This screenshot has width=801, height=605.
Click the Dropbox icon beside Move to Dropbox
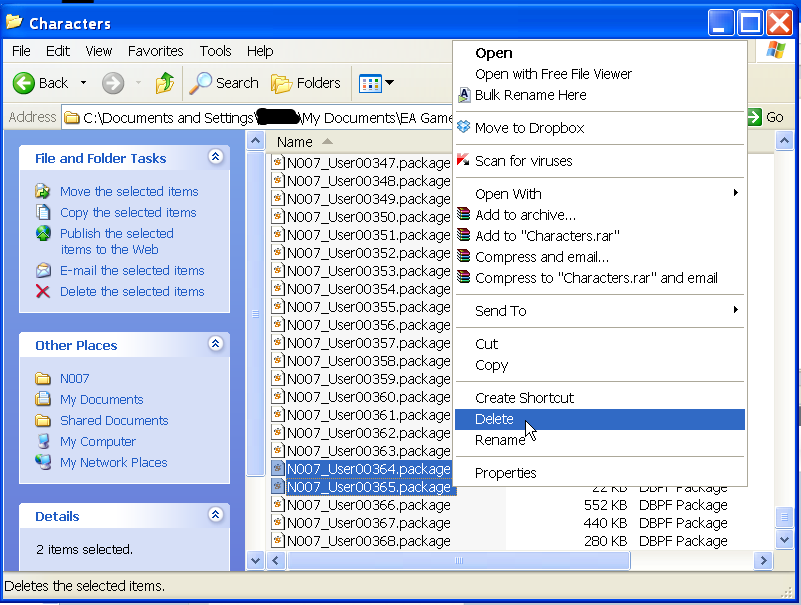tap(463, 127)
